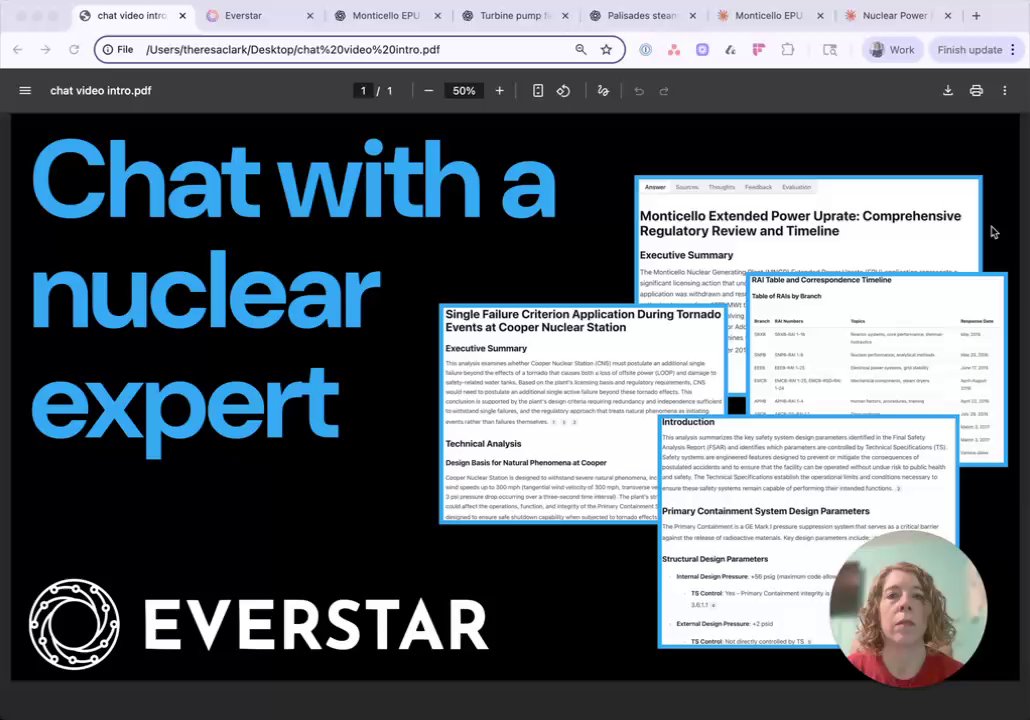Click the EVERSTAR logo text
The image size is (1030, 720).
[316, 624]
